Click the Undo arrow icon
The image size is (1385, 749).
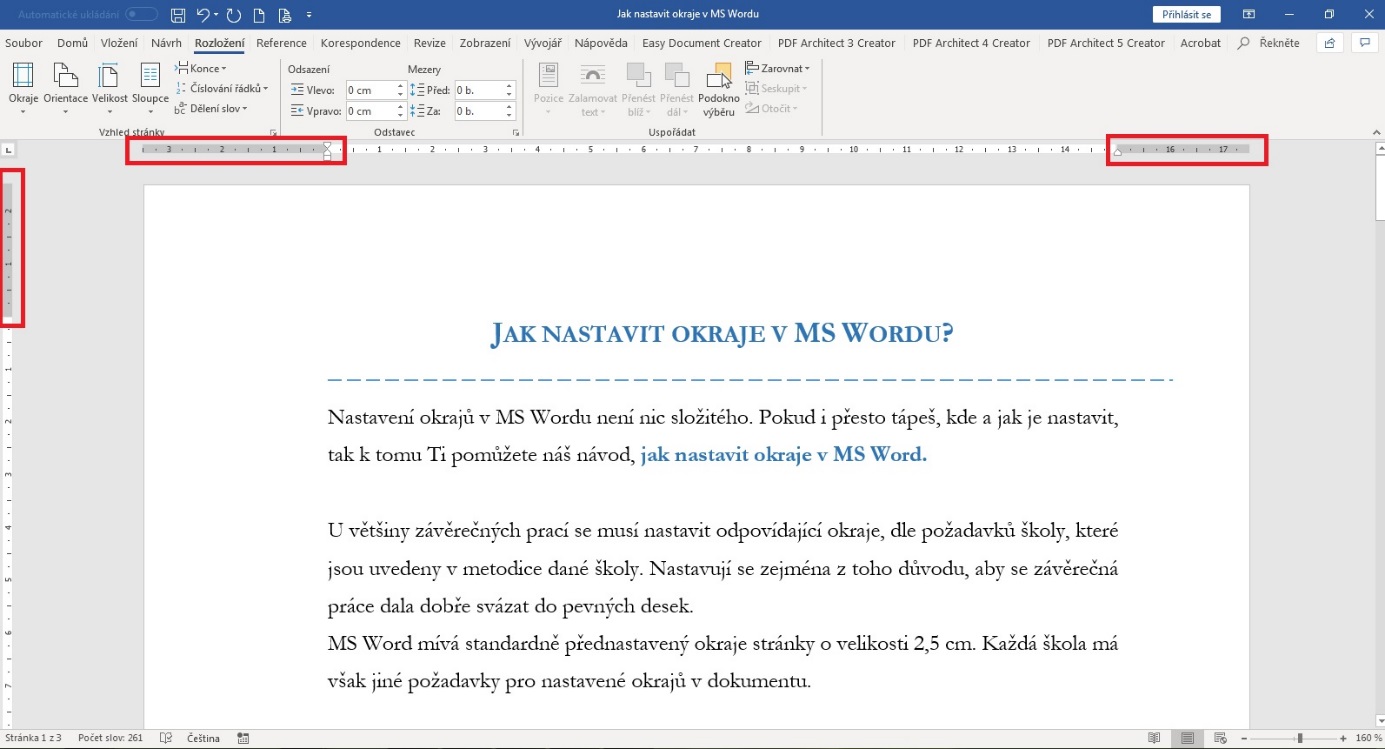click(203, 15)
